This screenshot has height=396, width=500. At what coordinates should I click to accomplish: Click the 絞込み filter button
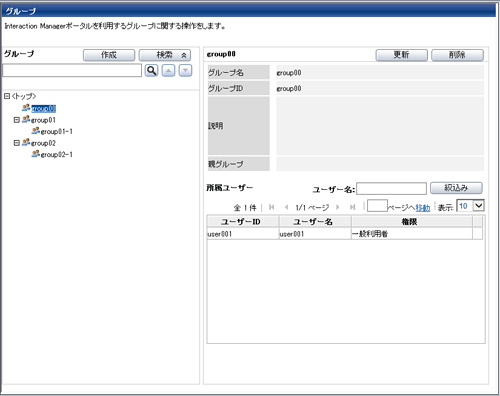click(x=456, y=188)
